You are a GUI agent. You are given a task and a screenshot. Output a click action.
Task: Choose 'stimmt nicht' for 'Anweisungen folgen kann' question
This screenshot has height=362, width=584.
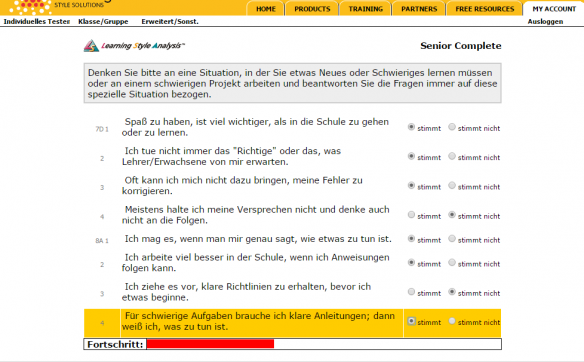coord(452,263)
